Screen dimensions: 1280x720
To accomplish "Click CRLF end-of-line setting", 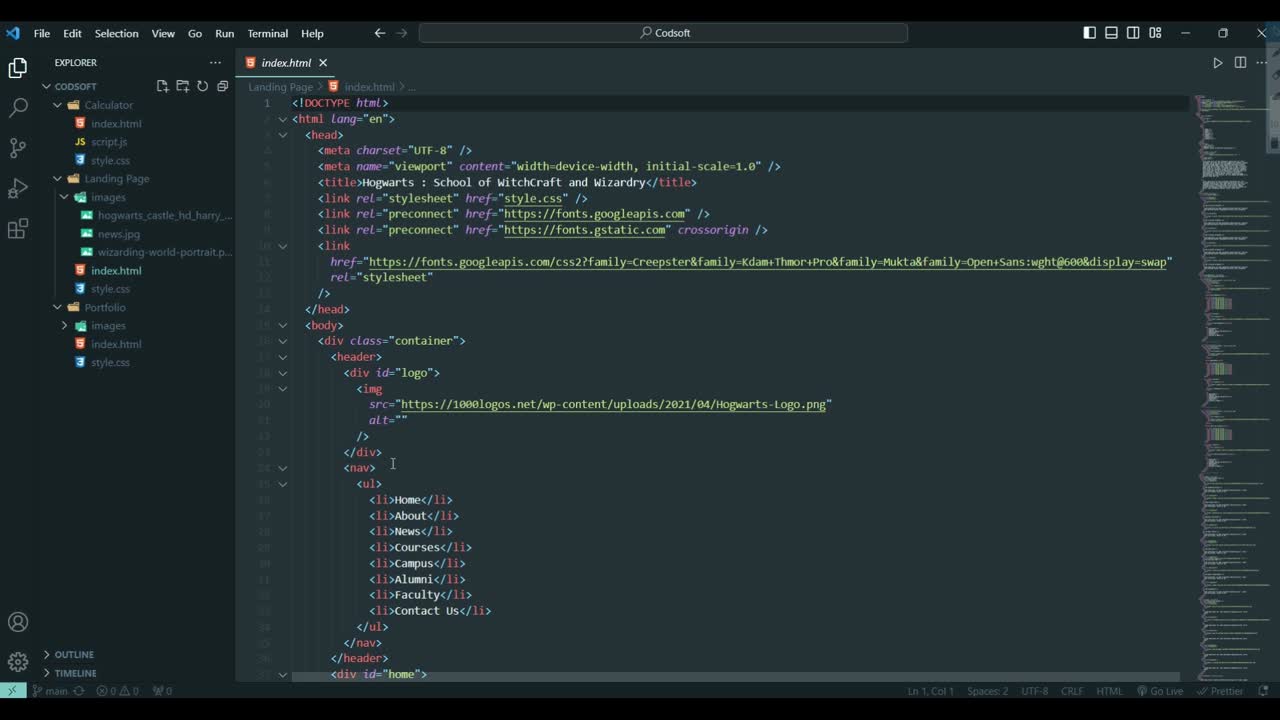I will (1072, 691).
